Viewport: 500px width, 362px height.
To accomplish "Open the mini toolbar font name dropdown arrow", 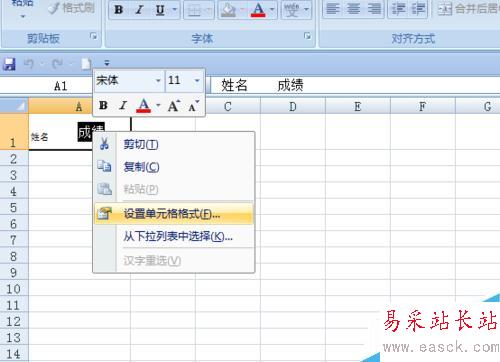I will click(x=158, y=80).
